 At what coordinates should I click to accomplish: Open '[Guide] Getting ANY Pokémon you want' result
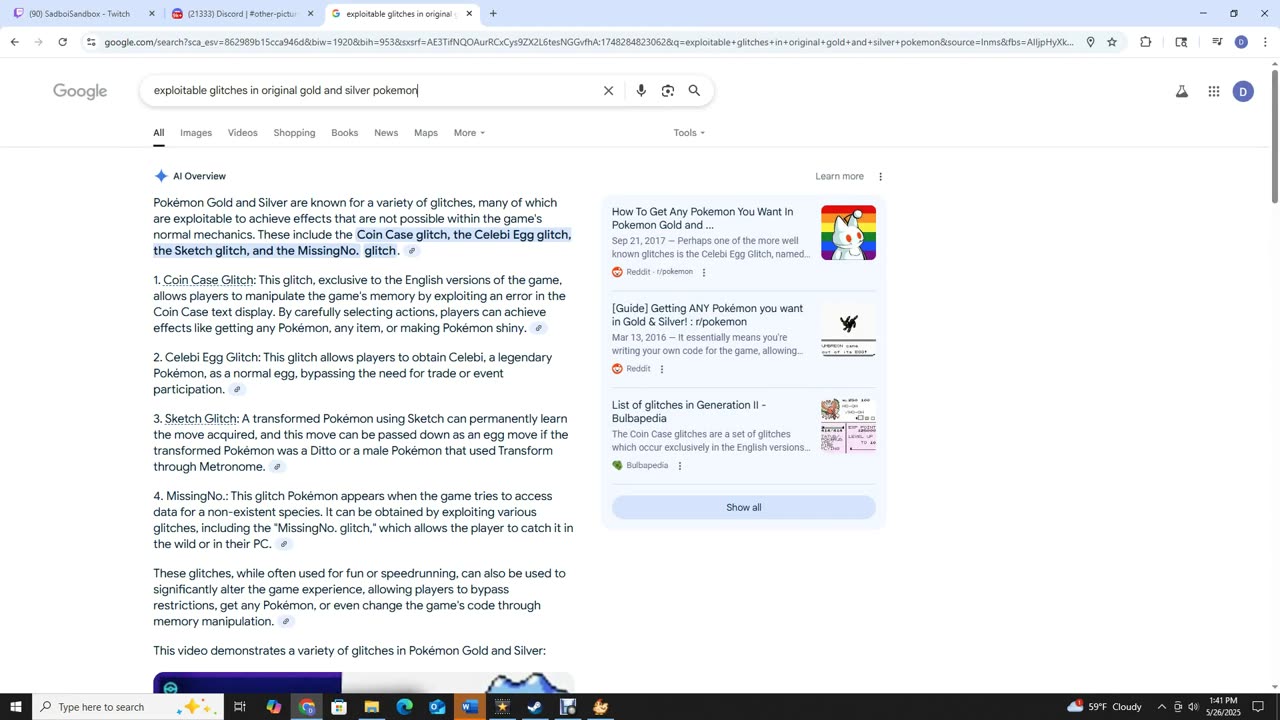(707, 316)
